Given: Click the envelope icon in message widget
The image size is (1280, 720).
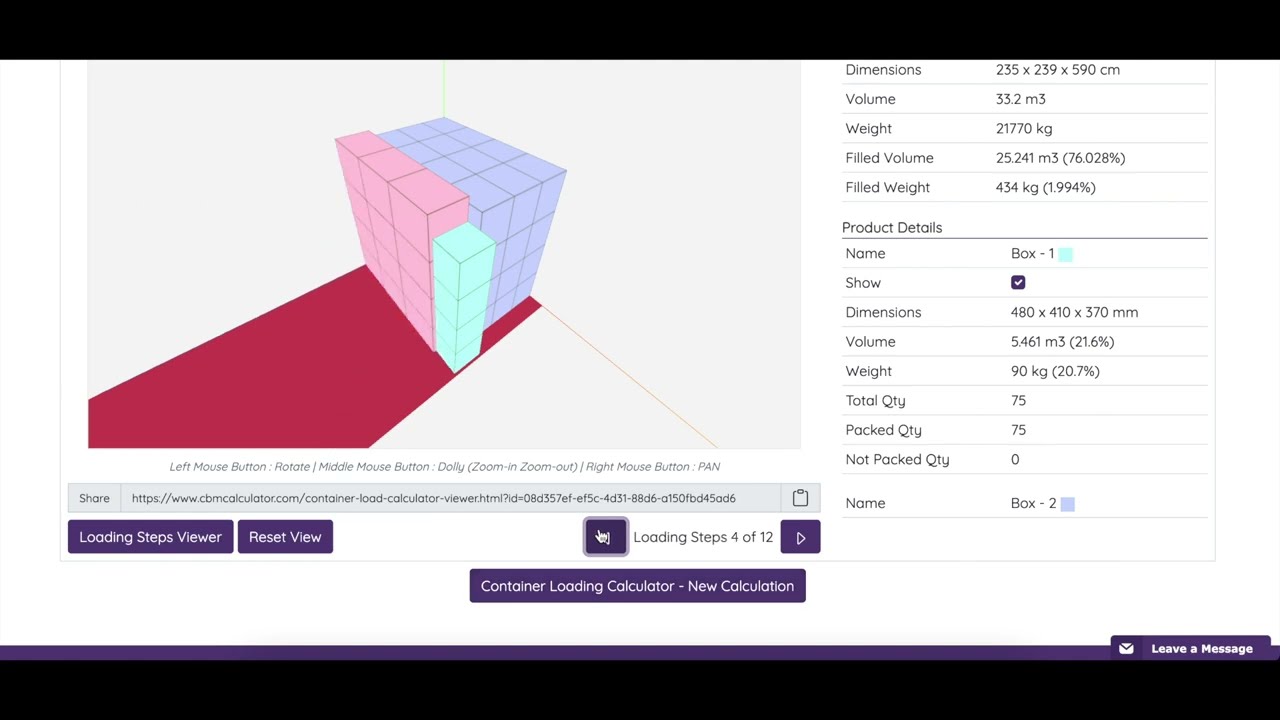Looking at the screenshot, I should coord(1126,648).
